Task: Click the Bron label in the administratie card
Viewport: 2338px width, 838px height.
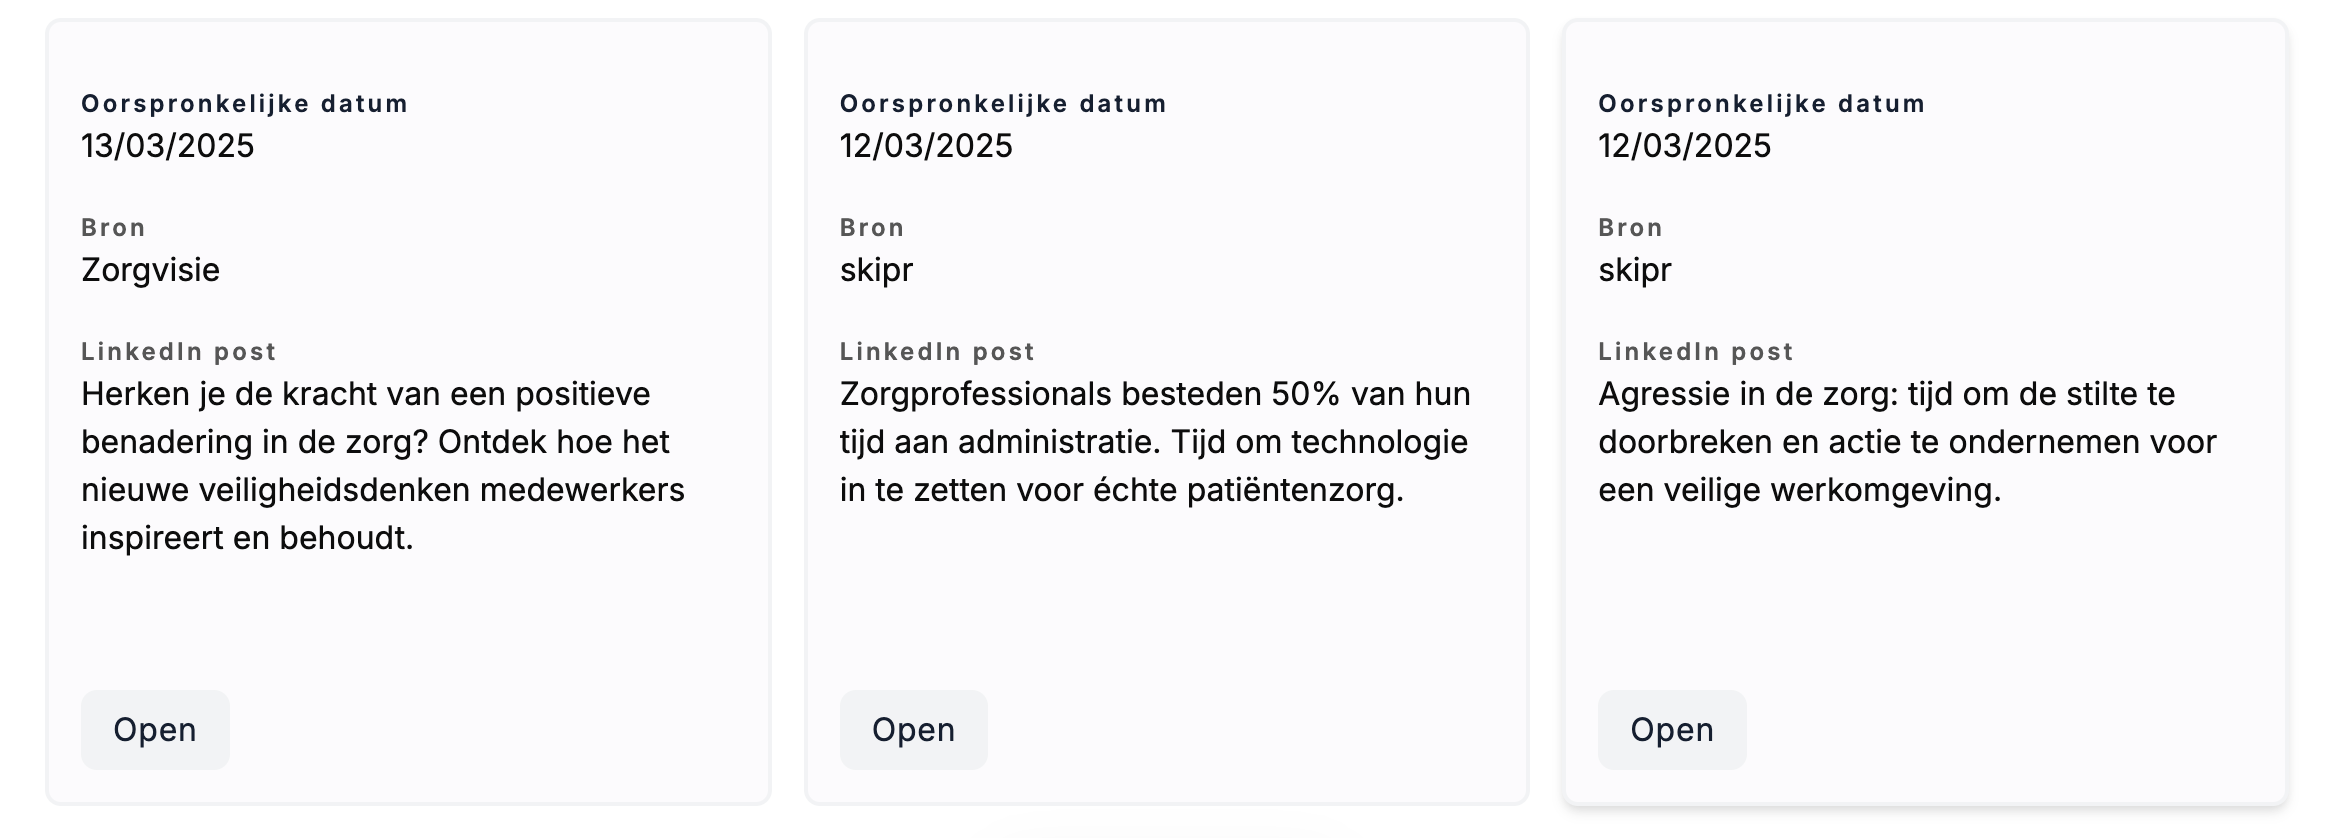Action: point(872,228)
